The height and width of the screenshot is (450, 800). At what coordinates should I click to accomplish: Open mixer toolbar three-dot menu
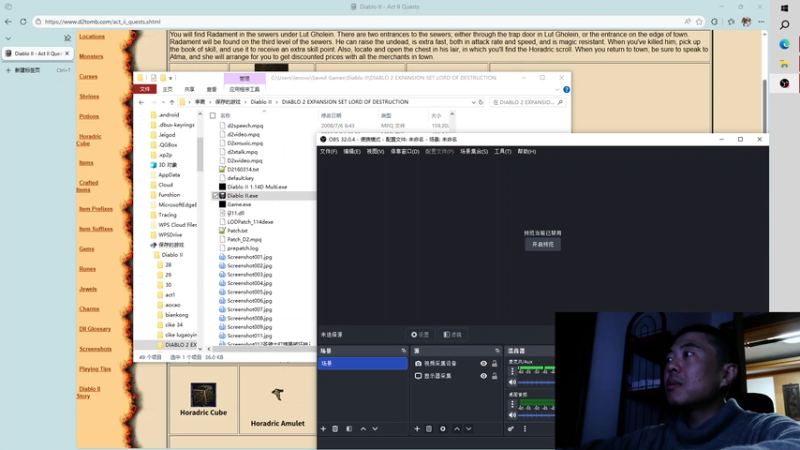(x=524, y=429)
